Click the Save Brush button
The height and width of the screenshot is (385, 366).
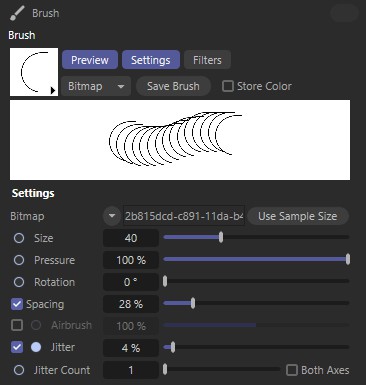pos(173,86)
